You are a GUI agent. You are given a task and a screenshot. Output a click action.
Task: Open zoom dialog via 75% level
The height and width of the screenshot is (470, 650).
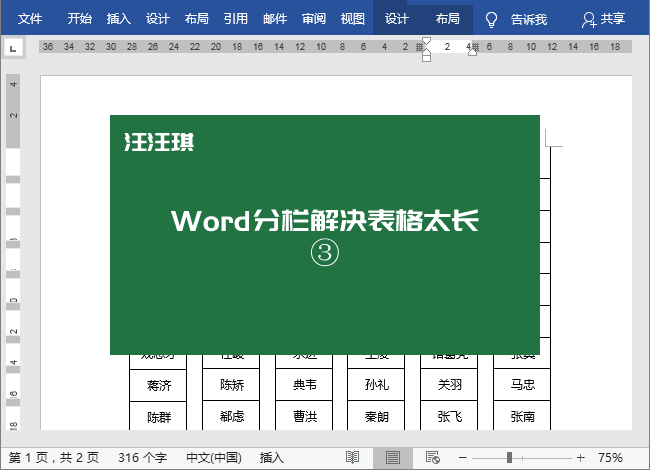610,457
